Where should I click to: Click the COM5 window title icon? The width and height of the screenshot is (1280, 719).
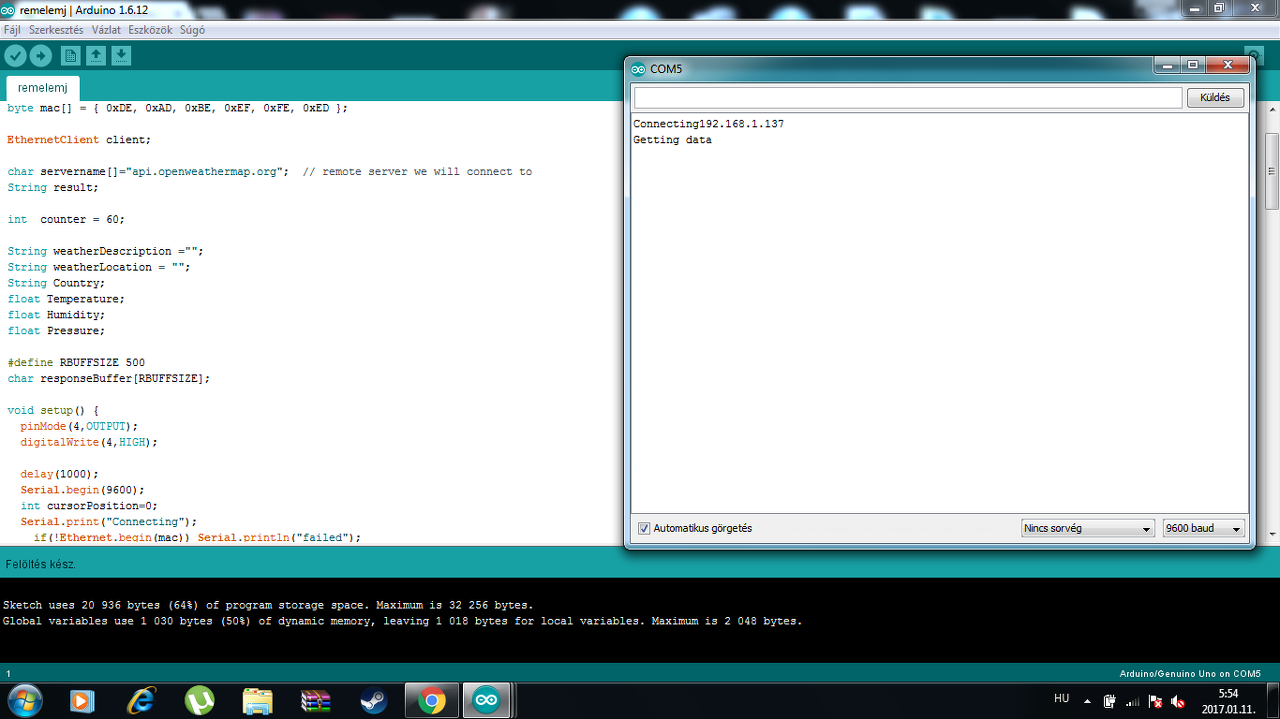click(x=639, y=69)
